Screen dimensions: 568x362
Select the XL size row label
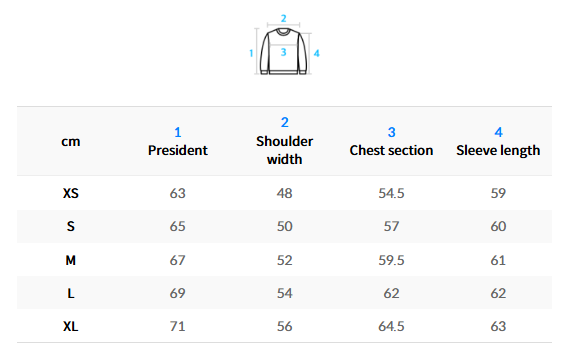71,326
